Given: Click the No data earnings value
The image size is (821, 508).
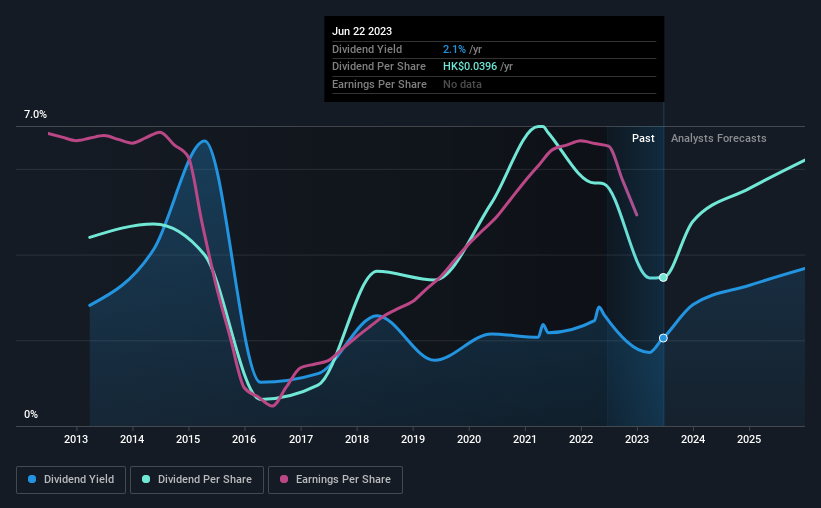Looking at the screenshot, I should tap(462, 84).
